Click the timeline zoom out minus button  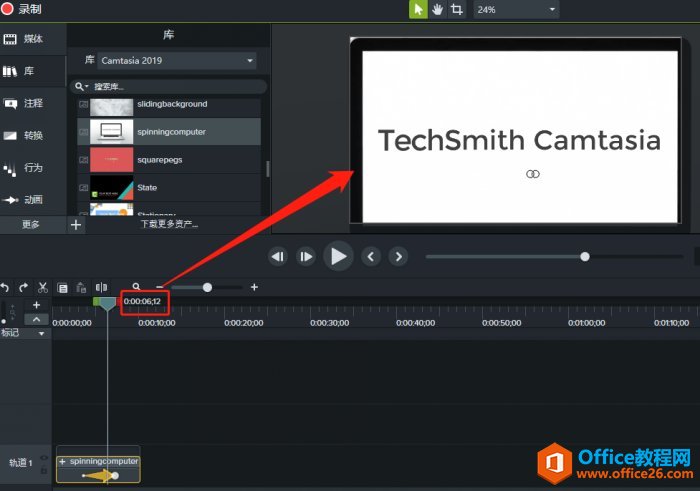pos(159,287)
